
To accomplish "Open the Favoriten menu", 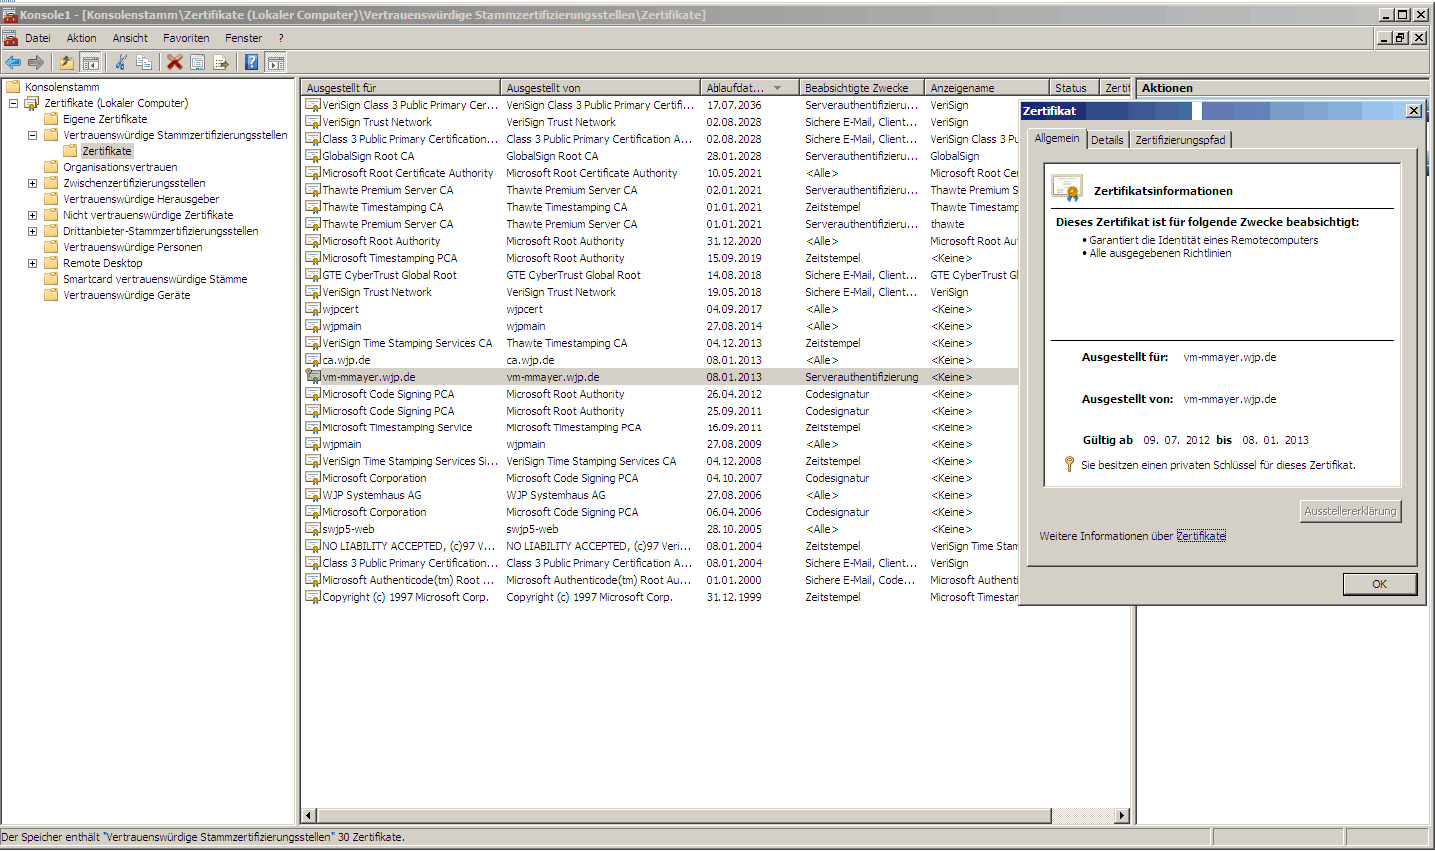I will [x=186, y=38].
